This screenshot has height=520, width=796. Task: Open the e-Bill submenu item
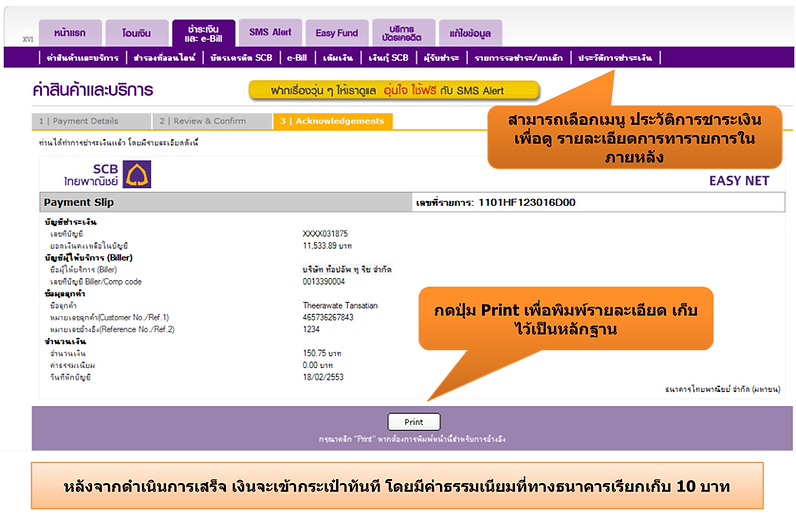(297, 58)
